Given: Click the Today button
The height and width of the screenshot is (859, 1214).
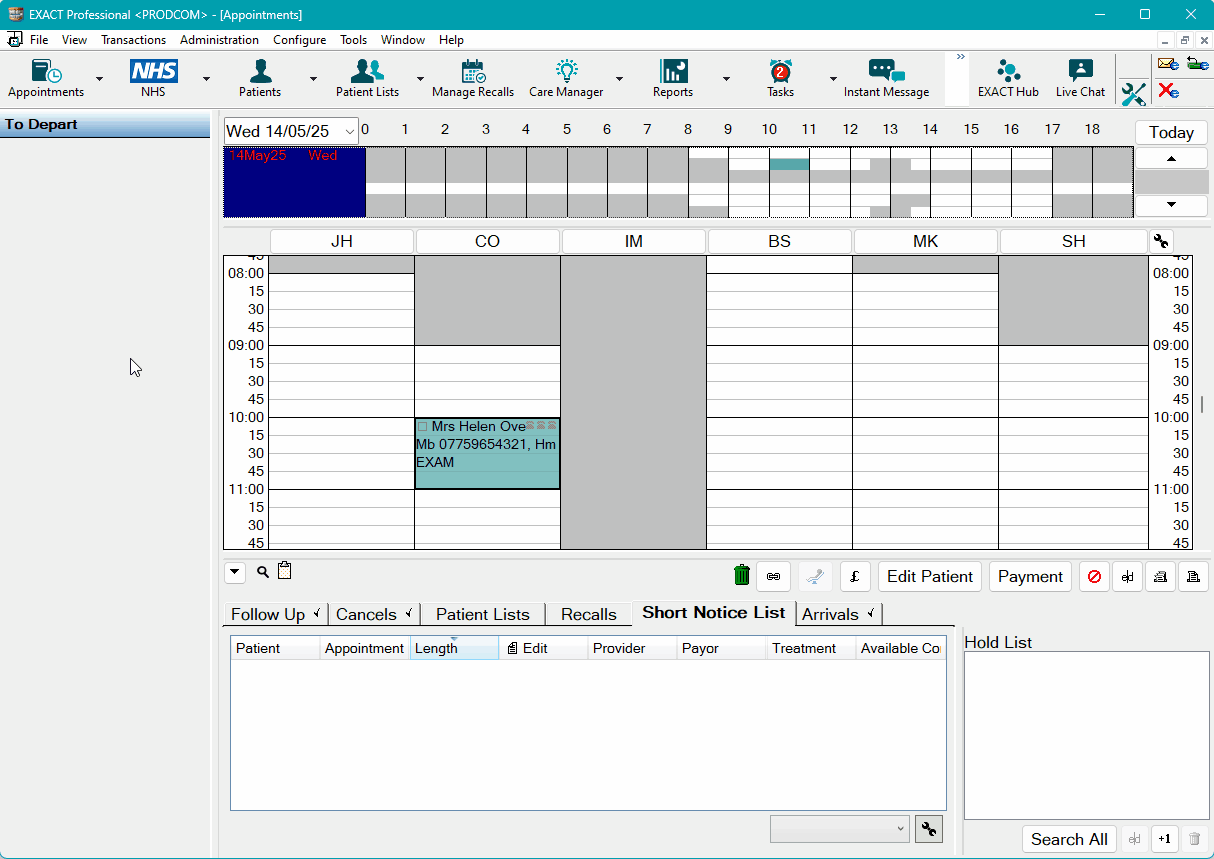Looking at the screenshot, I should click(x=1171, y=133).
